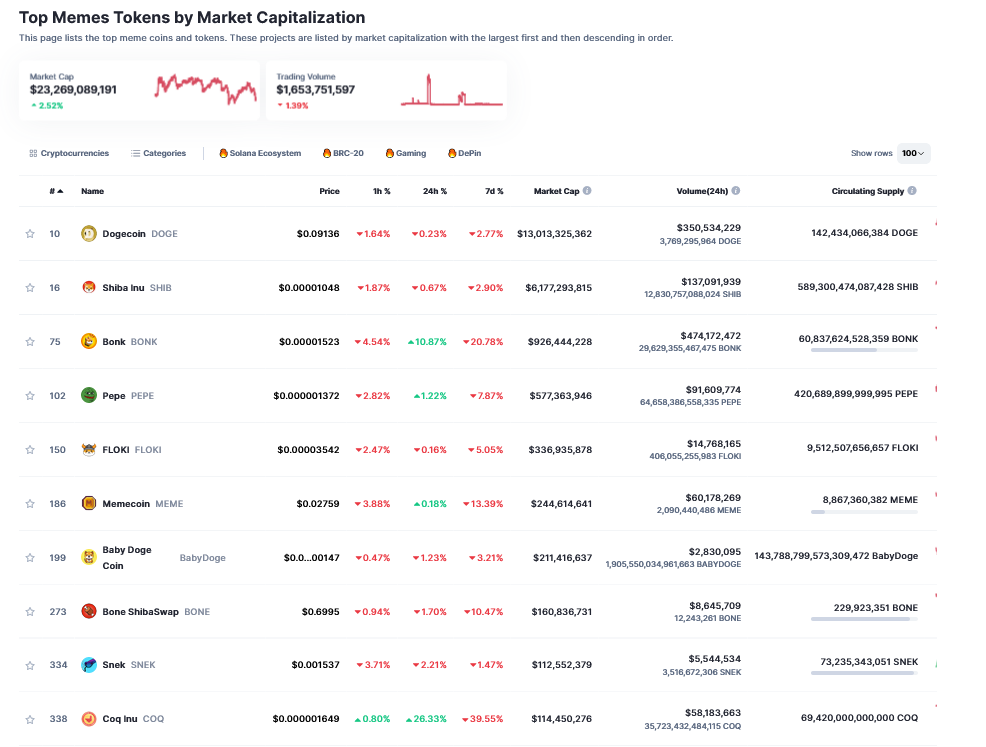Click the Bonk token logo
The image size is (986, 747).
point(88,341)
